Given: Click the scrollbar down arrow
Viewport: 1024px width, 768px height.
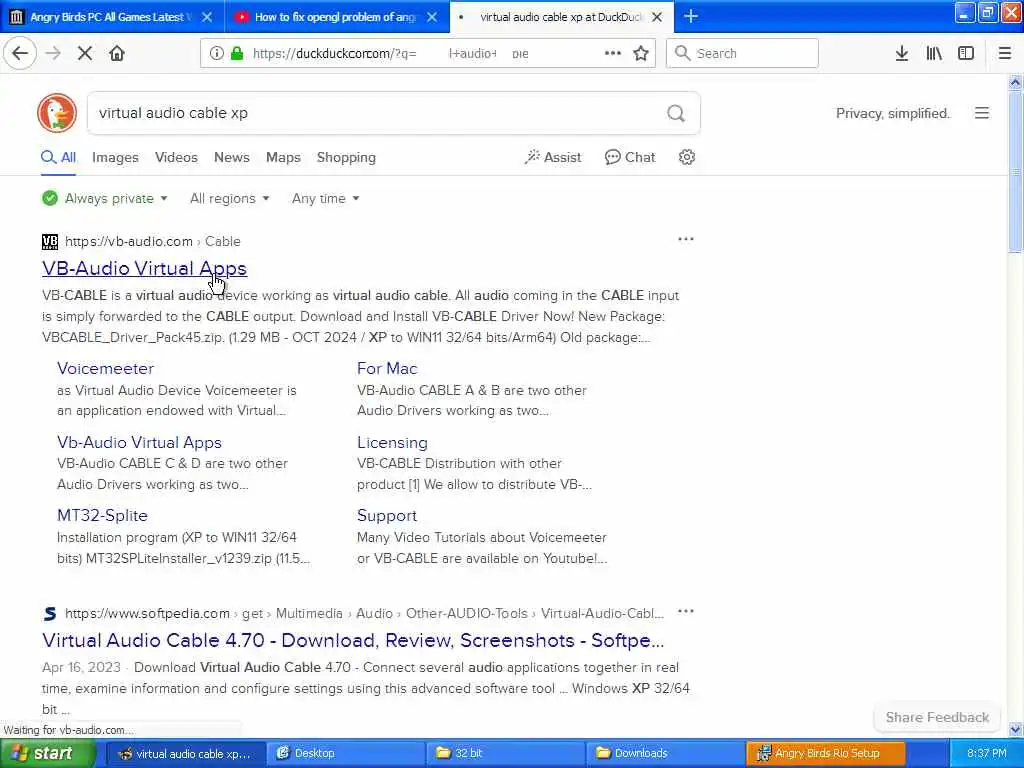Looking at the screenshot, I should 1015,729.
